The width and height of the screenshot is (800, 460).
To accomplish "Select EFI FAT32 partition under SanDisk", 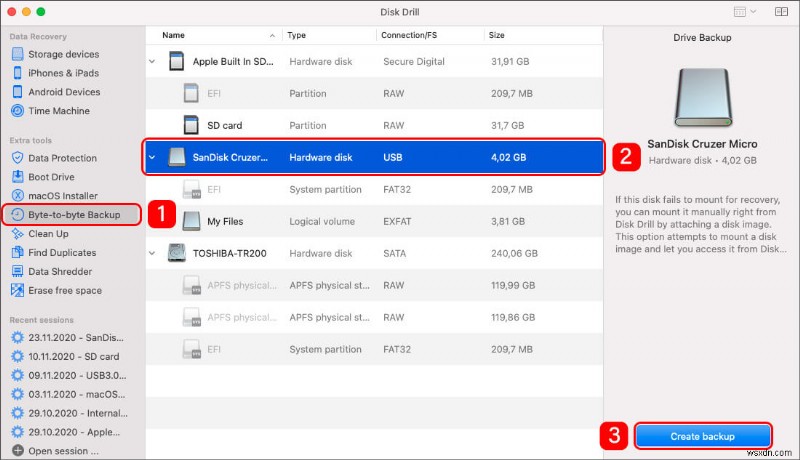I will point(374,190).
